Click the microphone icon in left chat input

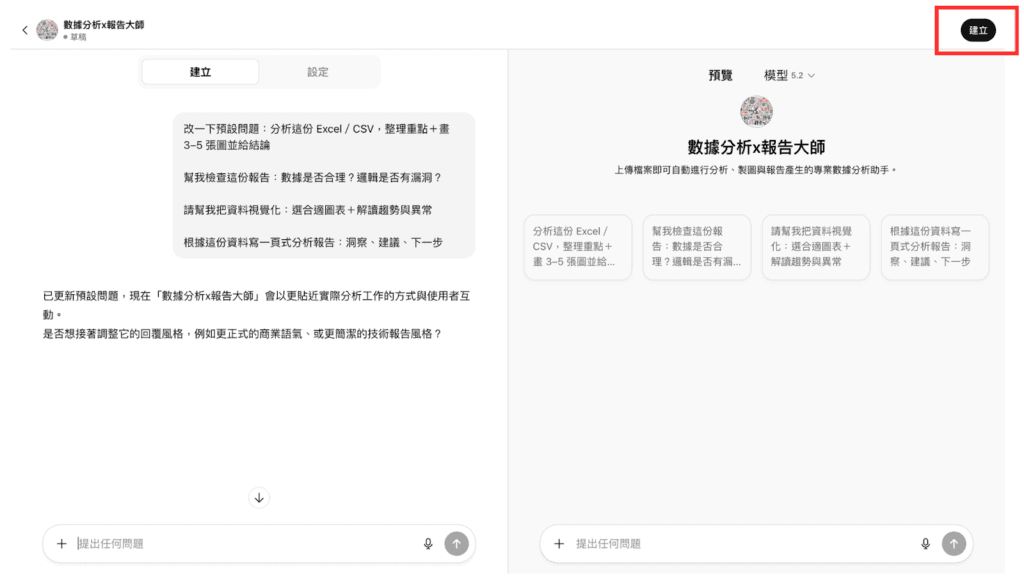tap(428, 543)
